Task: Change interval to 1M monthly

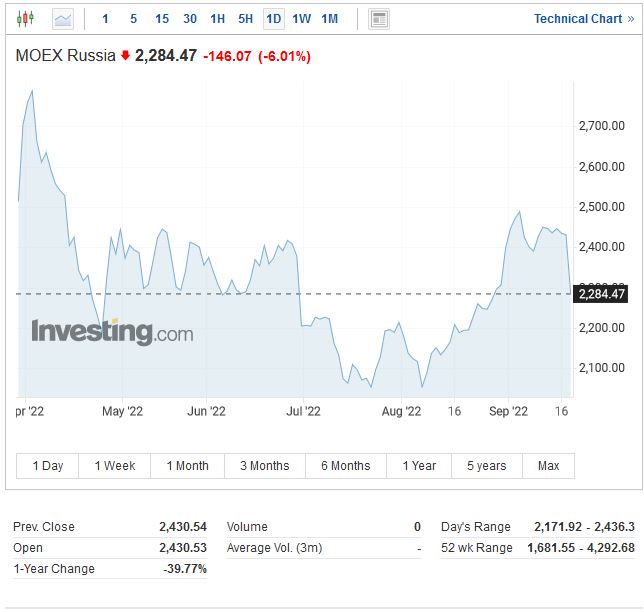Action: point(330,19)
